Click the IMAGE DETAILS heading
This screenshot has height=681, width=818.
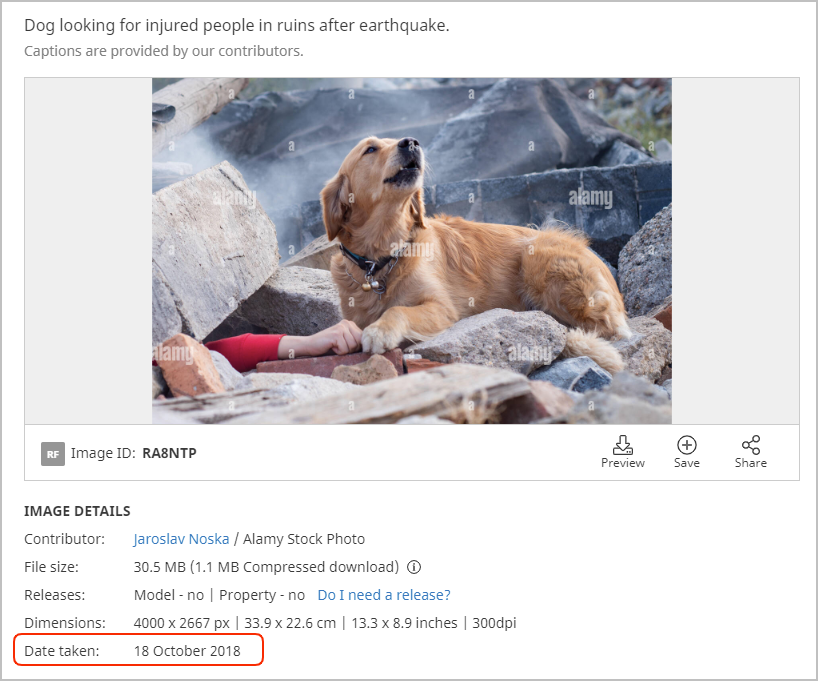[77, 511]
